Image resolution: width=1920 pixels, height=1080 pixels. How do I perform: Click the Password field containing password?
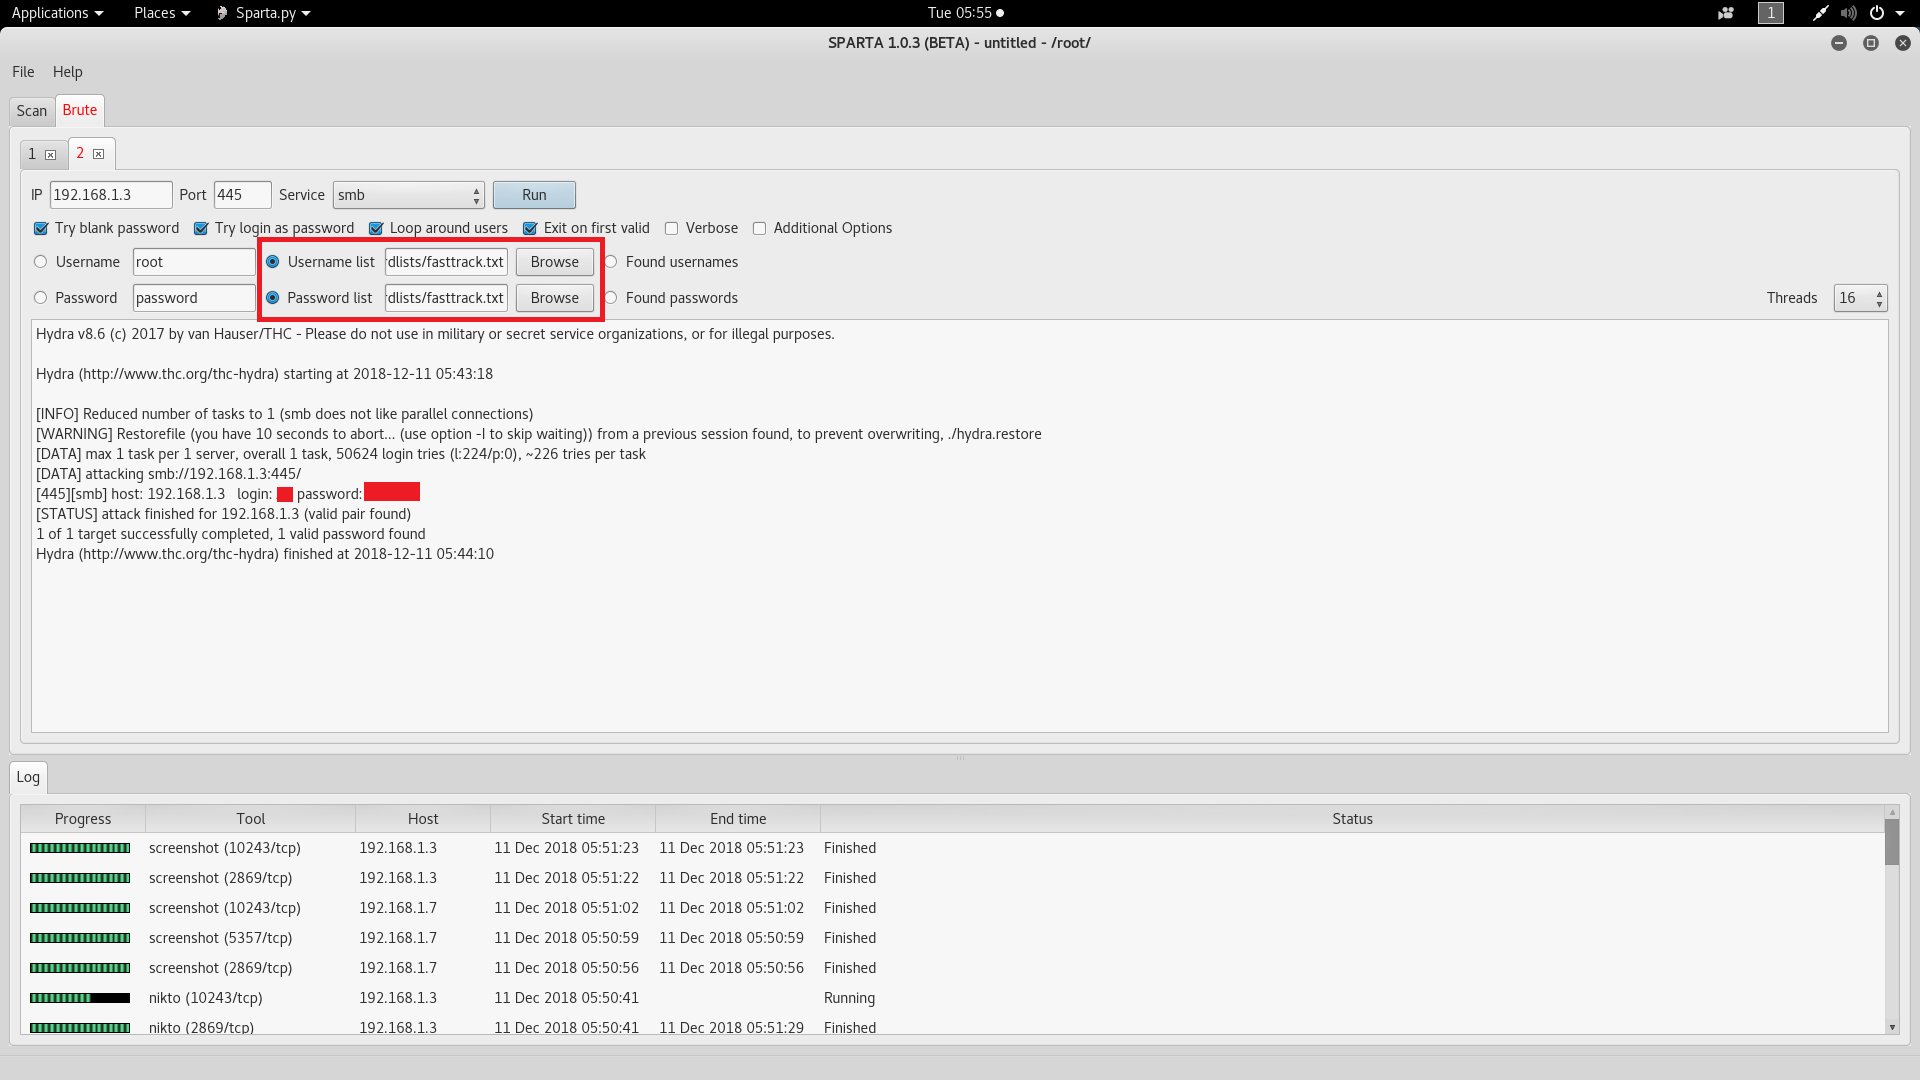(194, 298)
